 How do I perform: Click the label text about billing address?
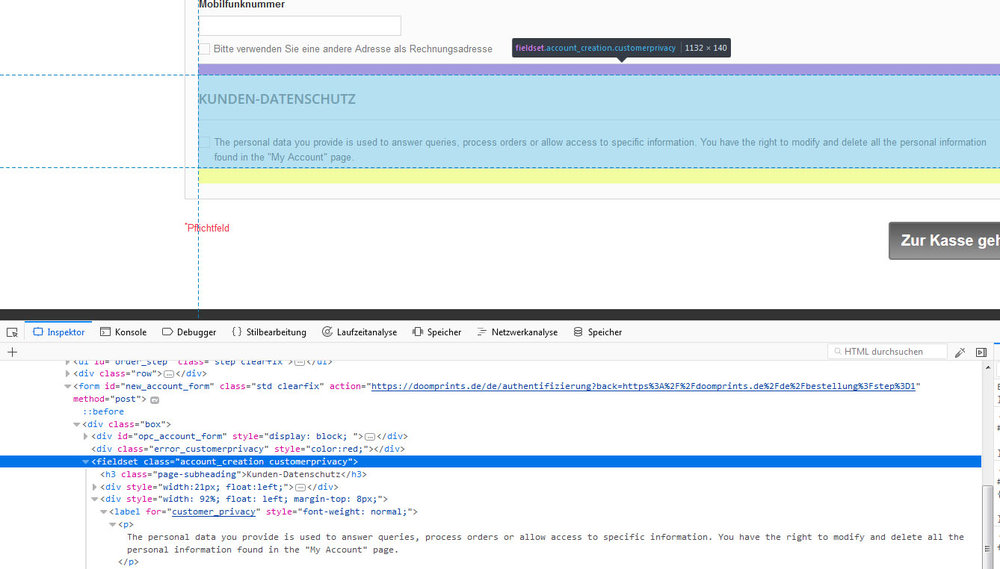353,49
